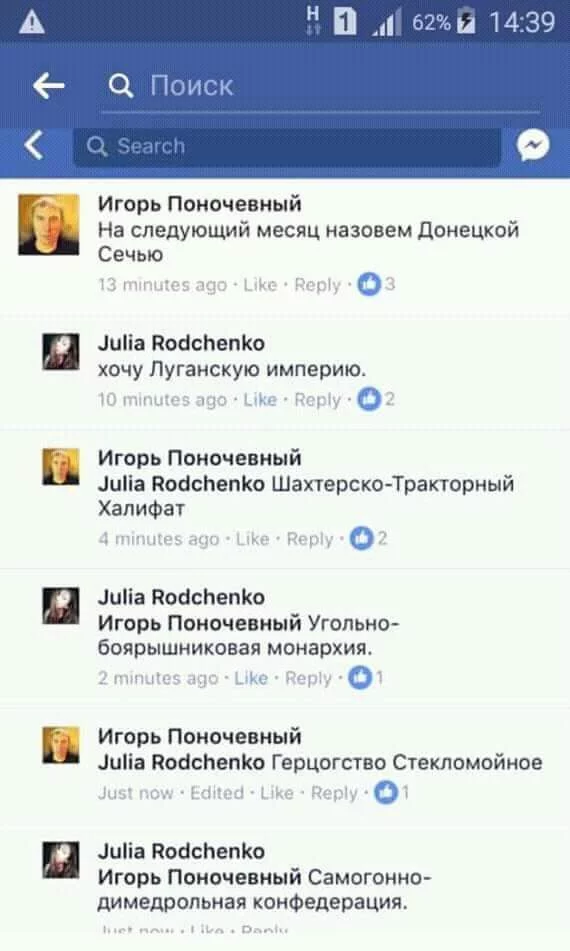Unlike the comment posted 10 minutes ago
The width and height of the screenshot is (570, 951).
coord(260,400)
